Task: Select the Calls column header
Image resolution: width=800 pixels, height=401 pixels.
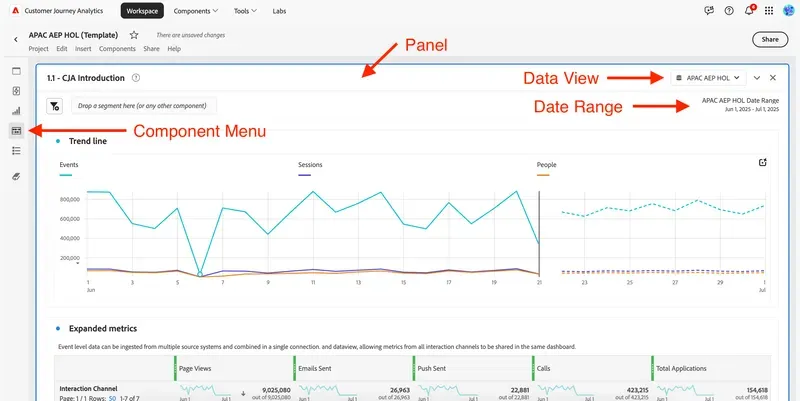Action: [x=543, y=368]
